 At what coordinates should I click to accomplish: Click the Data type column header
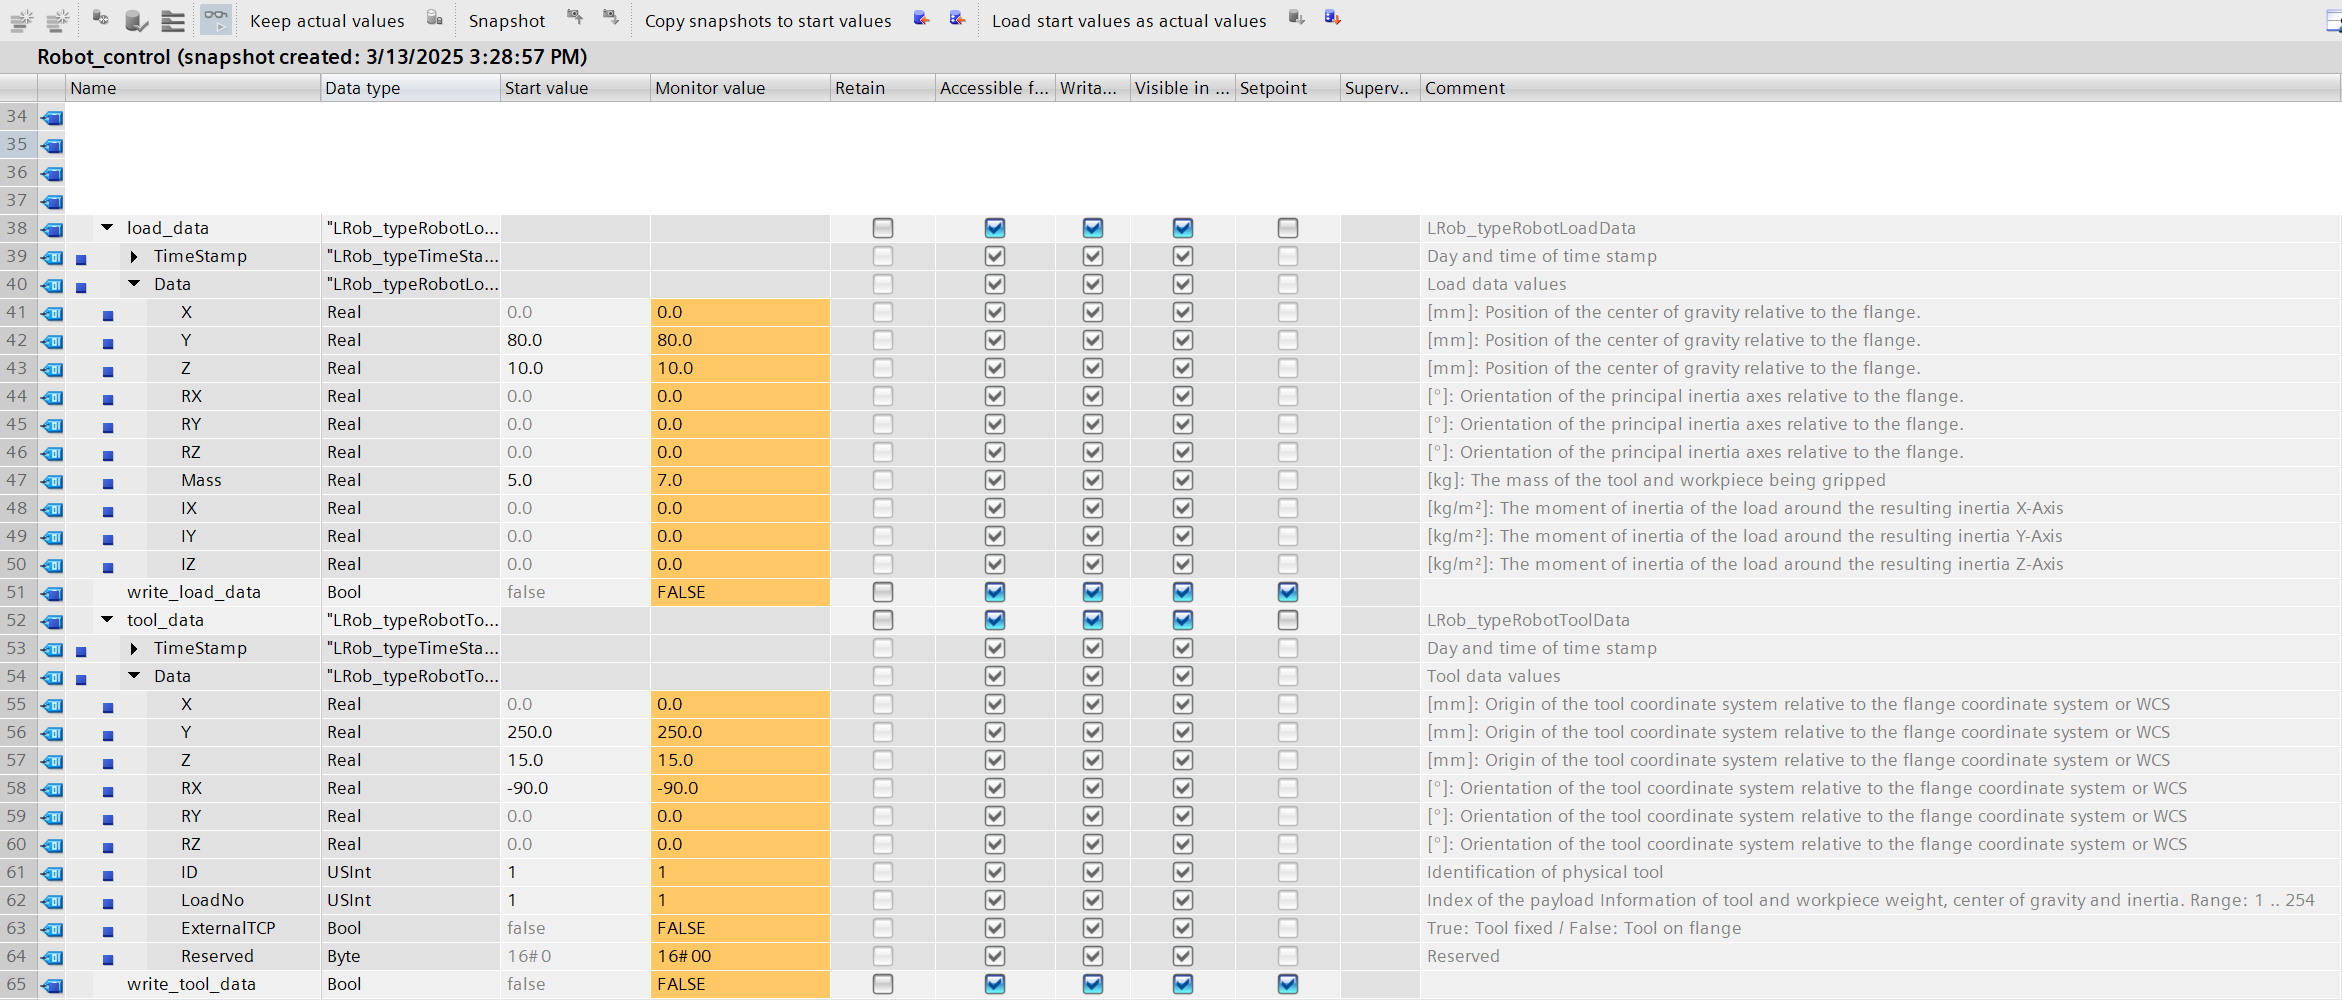point(411,88)
